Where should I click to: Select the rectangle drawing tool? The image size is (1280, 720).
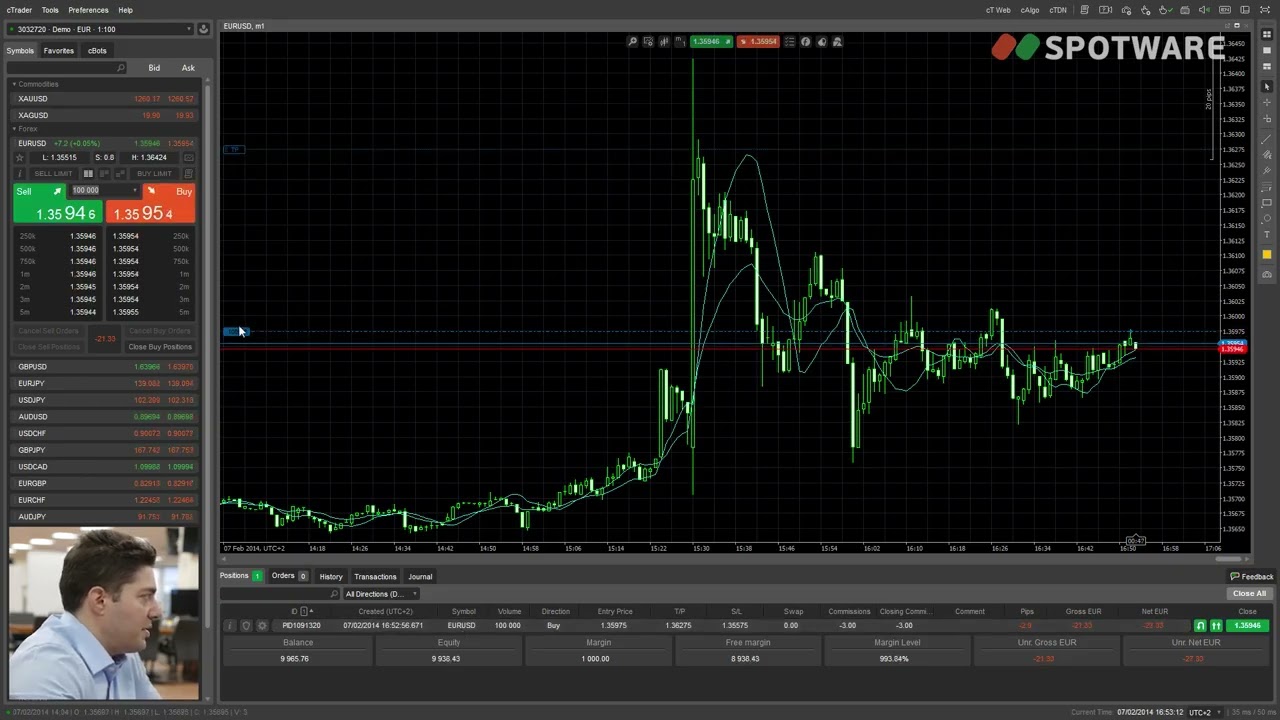(1267, 204)
